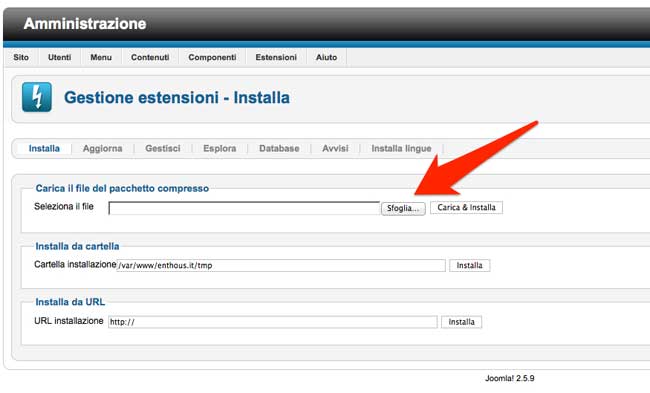Viewport: 650px width, 393px height.
Task: Switch to the Aggiorna tab
Action: (102, 148)
